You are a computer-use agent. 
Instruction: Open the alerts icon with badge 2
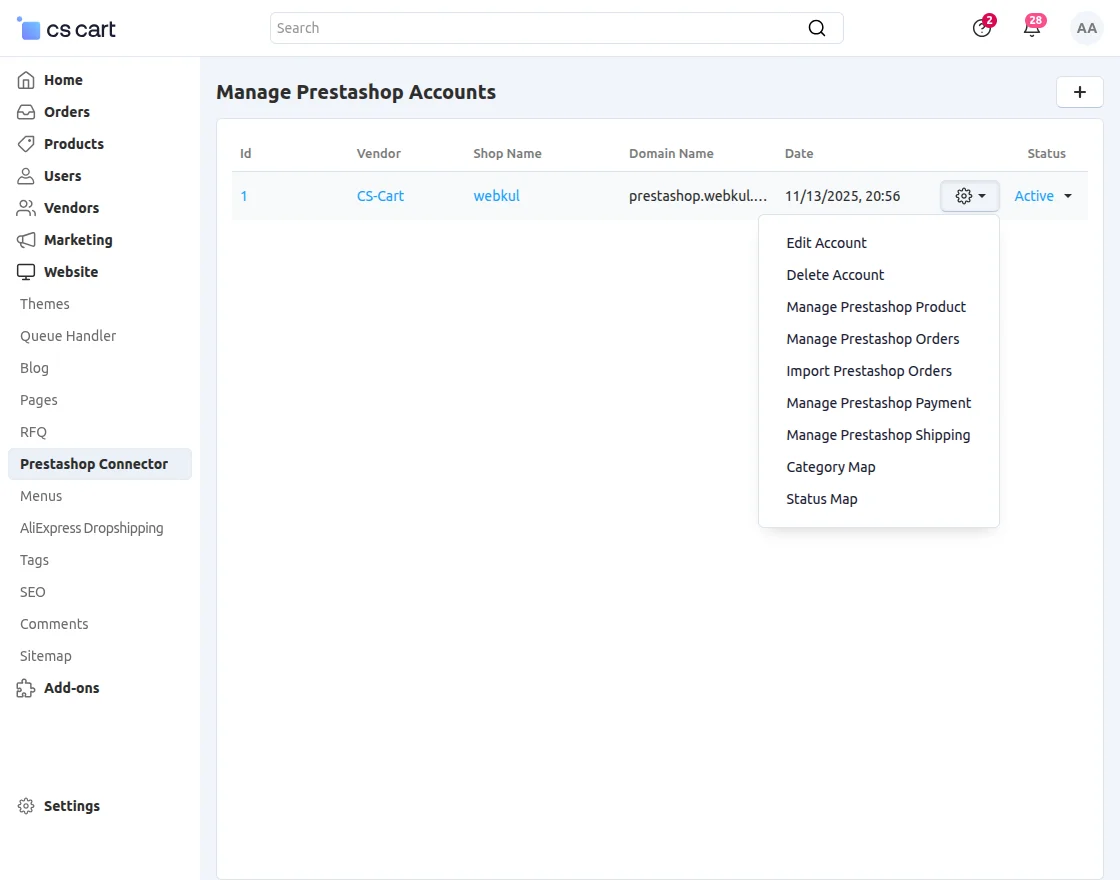pos(981,28)
